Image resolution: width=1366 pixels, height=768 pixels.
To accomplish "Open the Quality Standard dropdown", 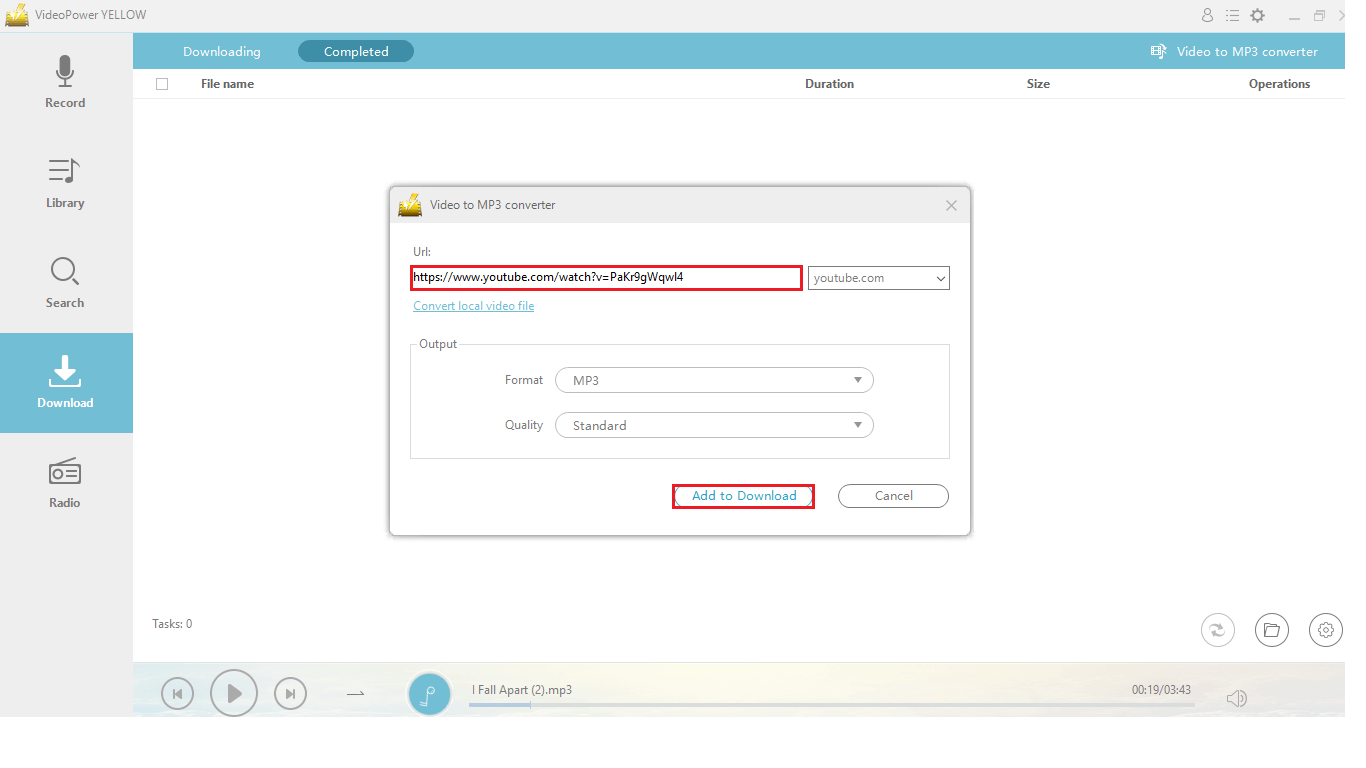I will (x=714, y=425).
